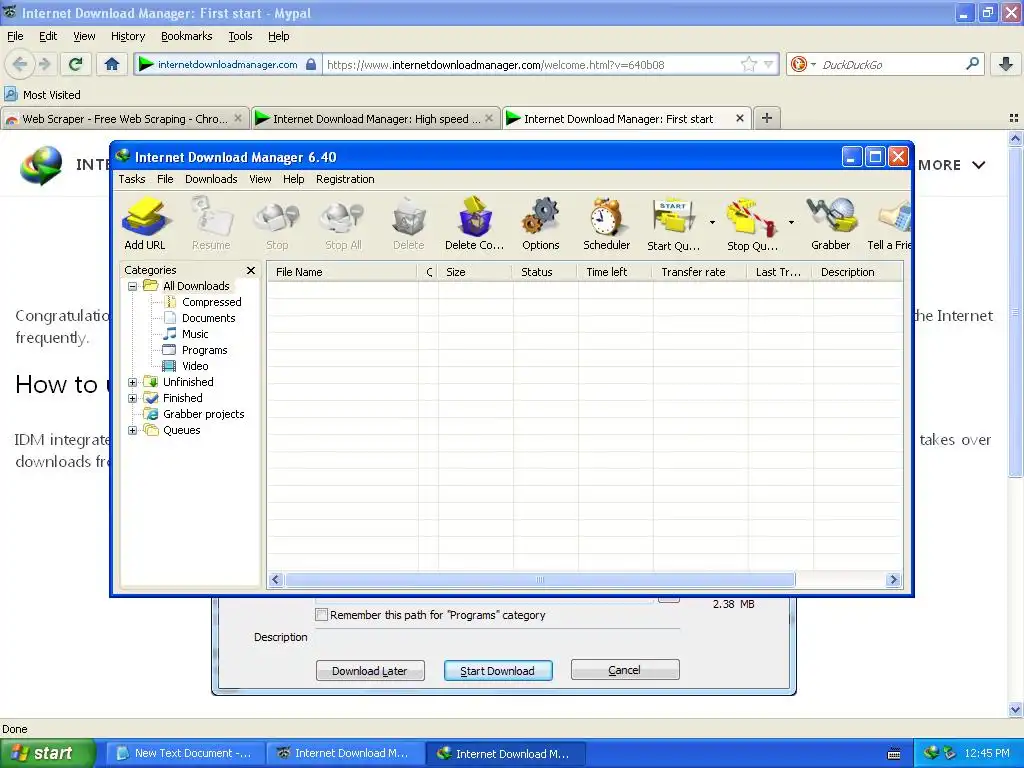Open Stop Queue dropdown arrow
1024x768 pixels.
791,223
